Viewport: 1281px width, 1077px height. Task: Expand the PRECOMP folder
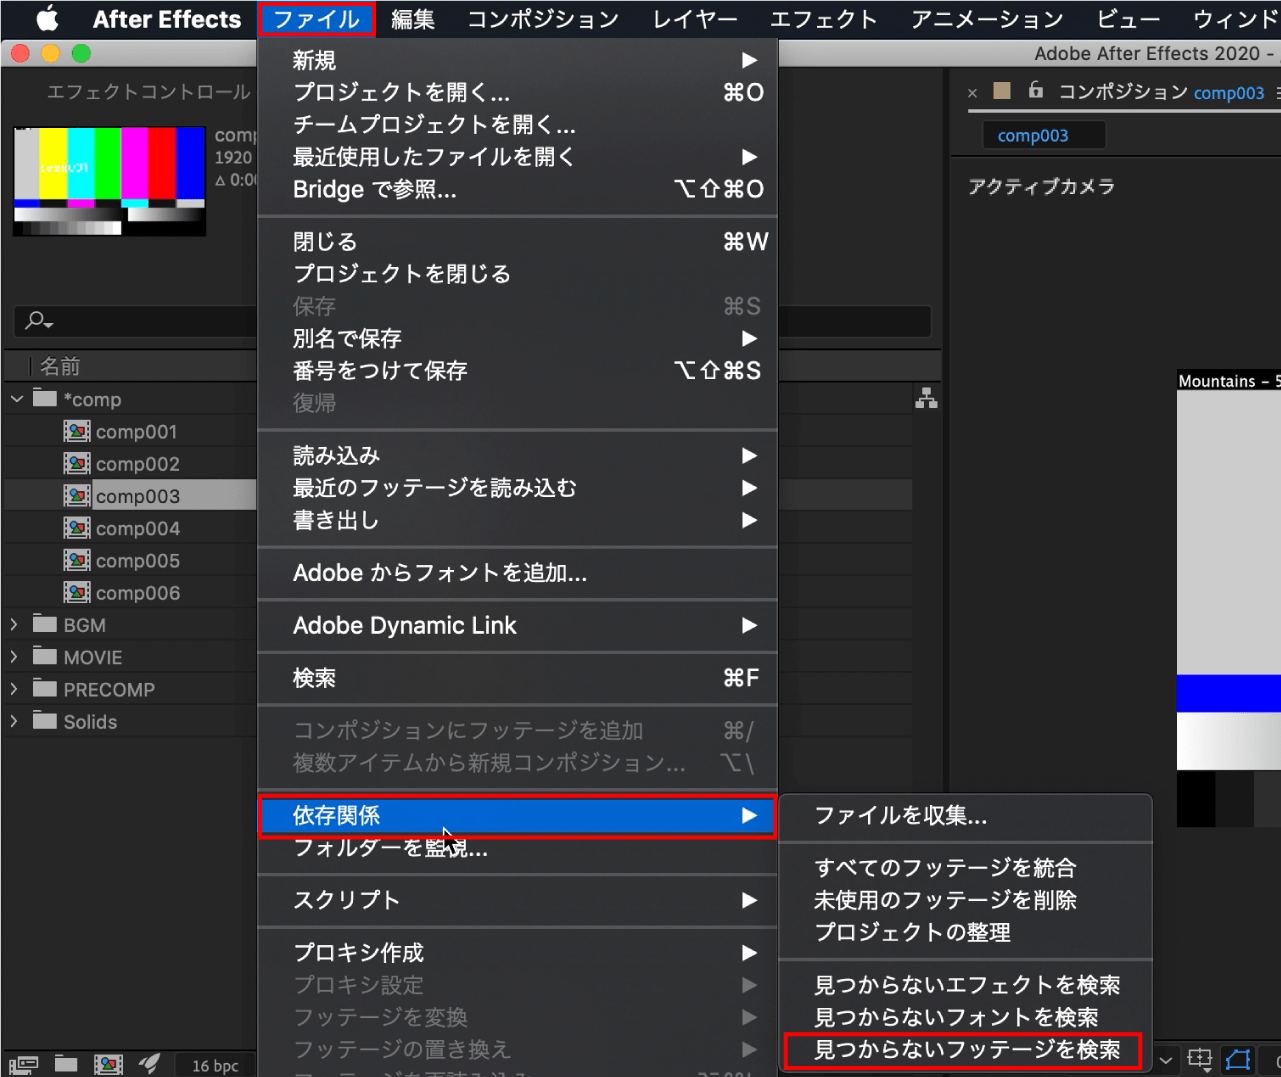[x=14, y=689]
